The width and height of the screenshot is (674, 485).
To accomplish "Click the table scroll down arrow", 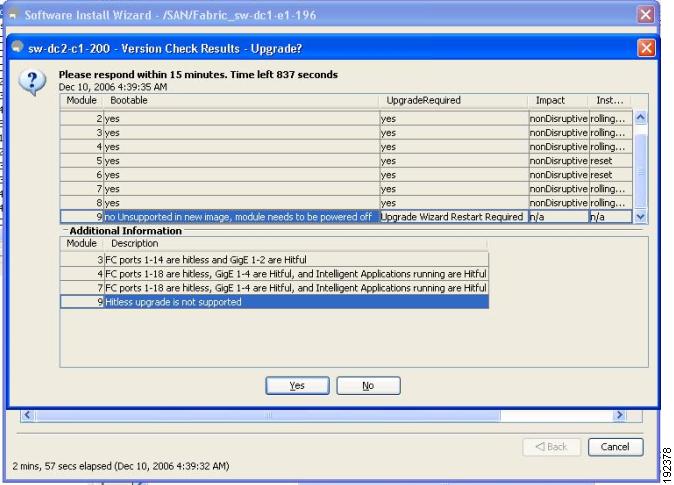I will pos(640,216).
